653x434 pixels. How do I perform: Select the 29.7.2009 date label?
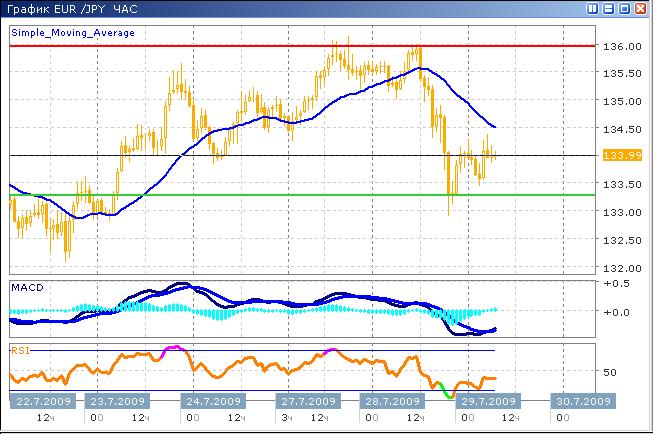click(488, 402)
